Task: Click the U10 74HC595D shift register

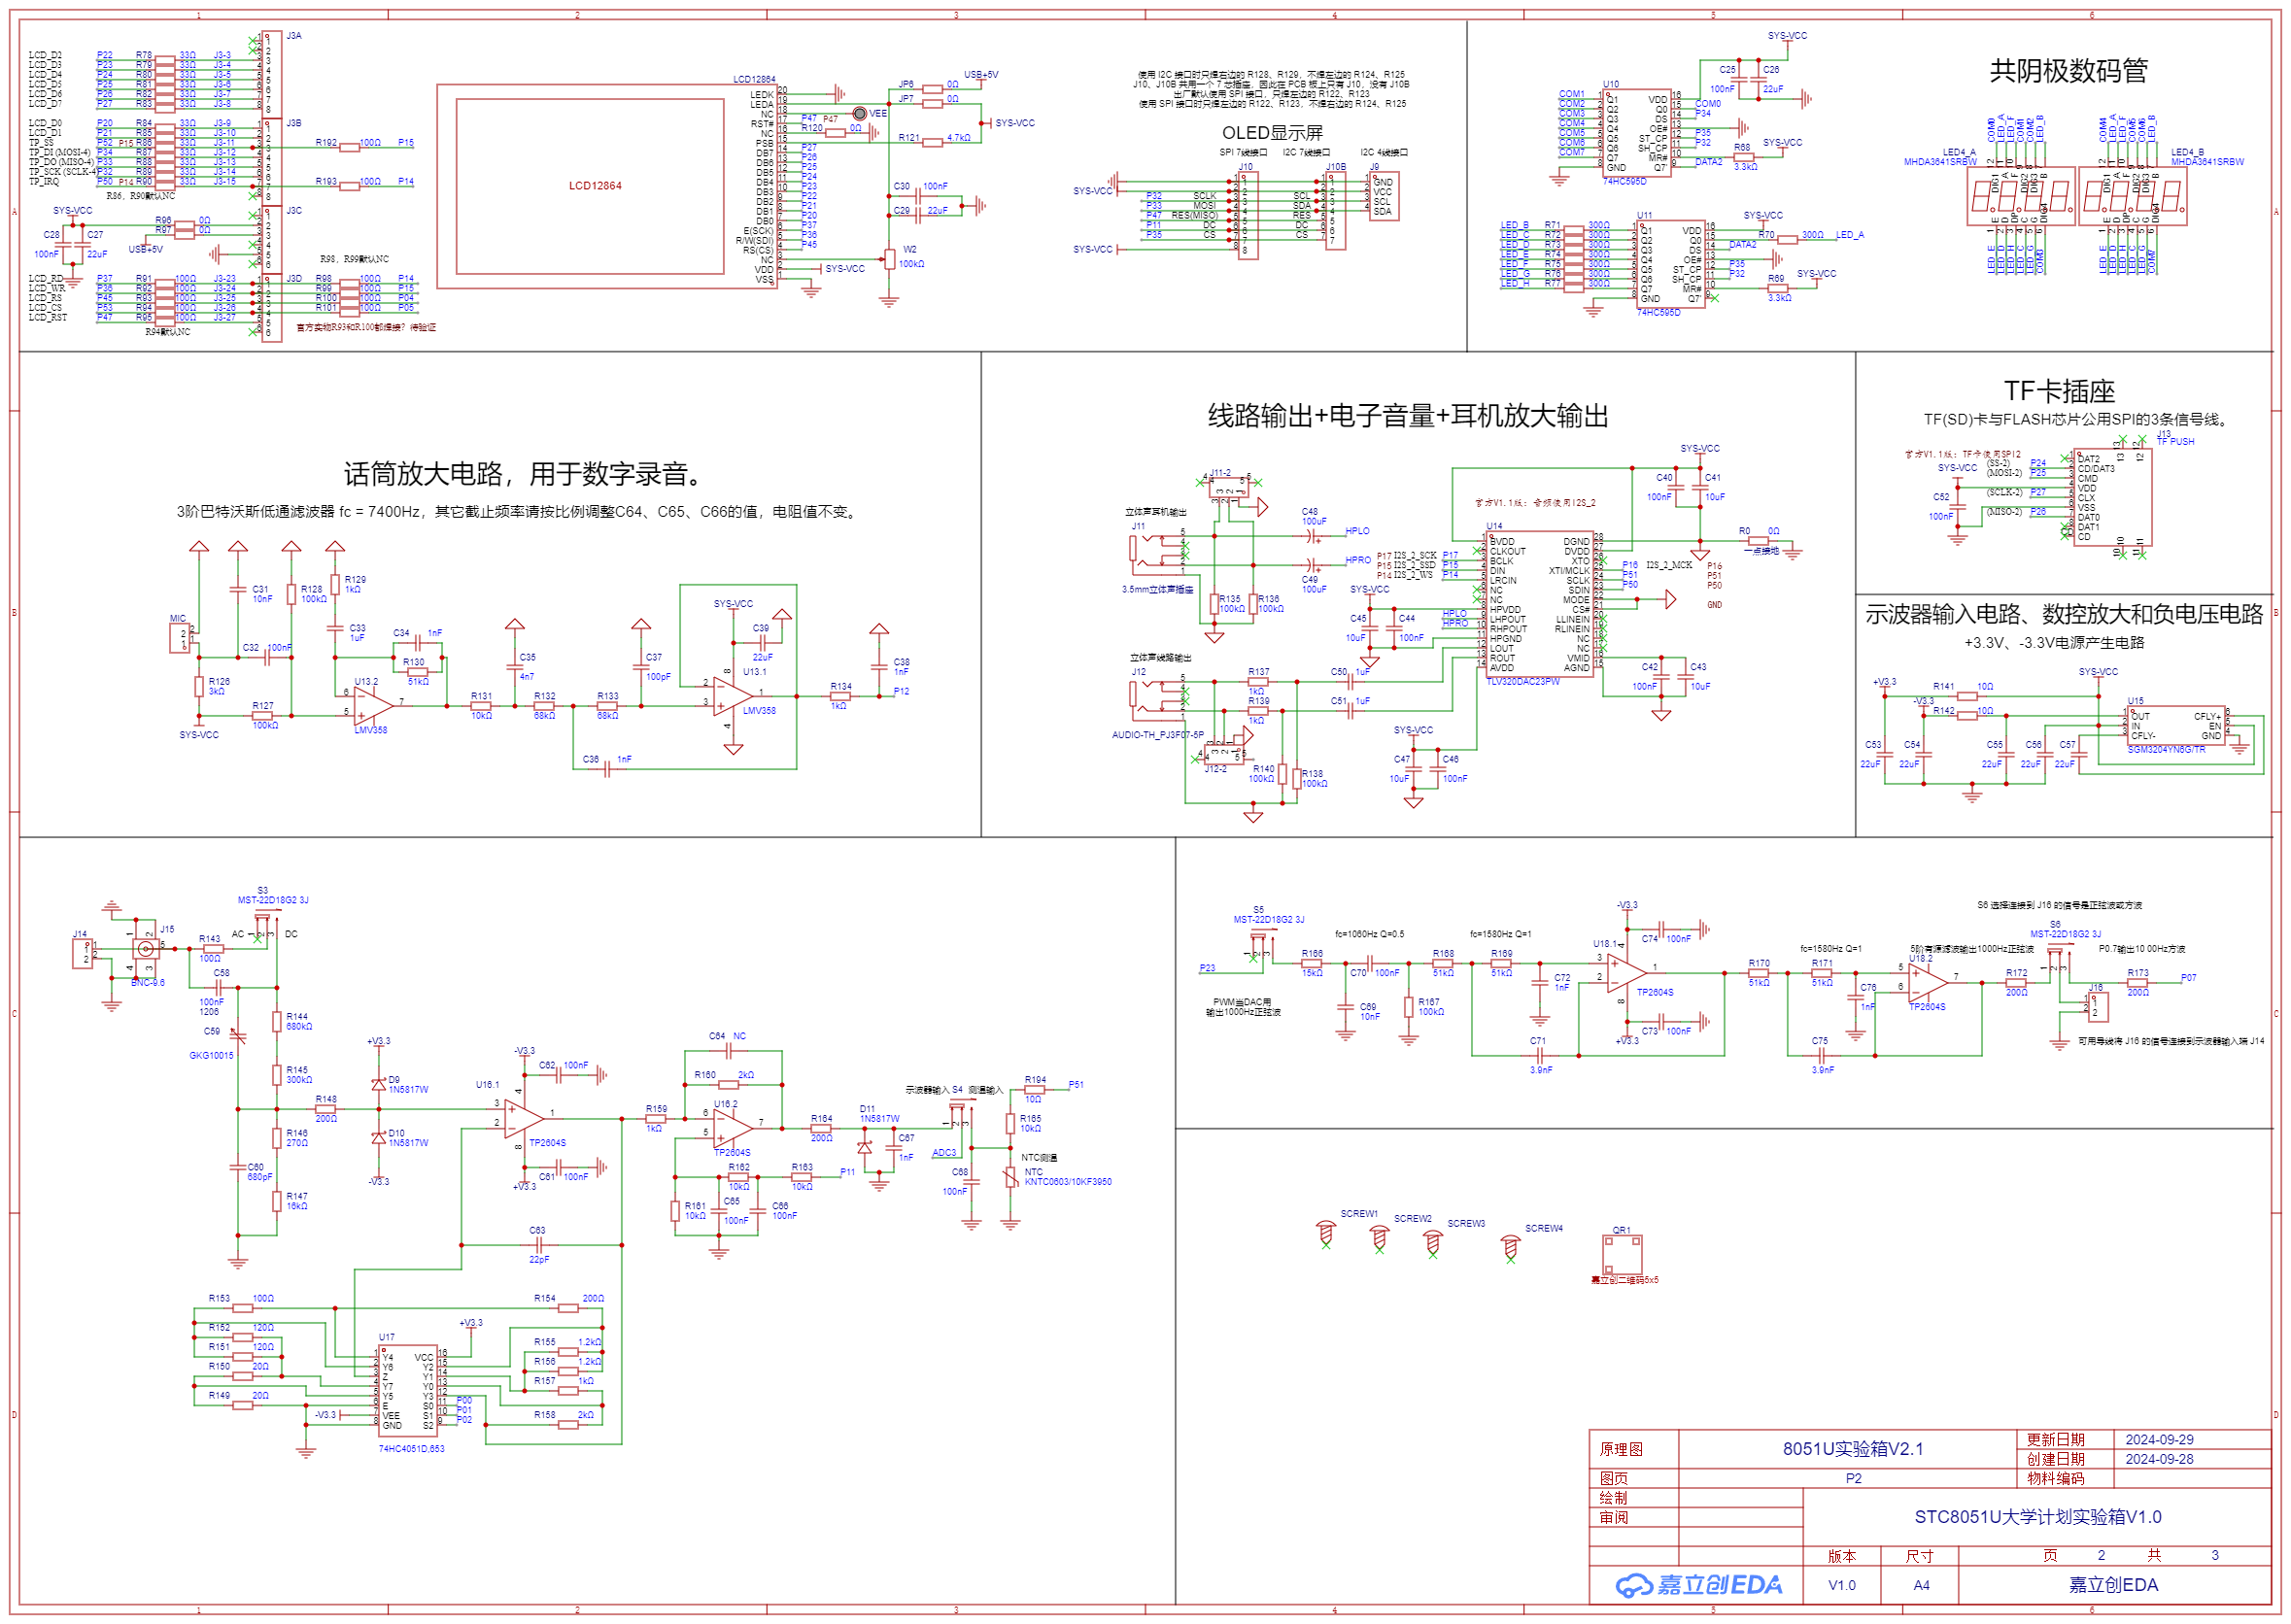Action: (x=1638, y=134)
